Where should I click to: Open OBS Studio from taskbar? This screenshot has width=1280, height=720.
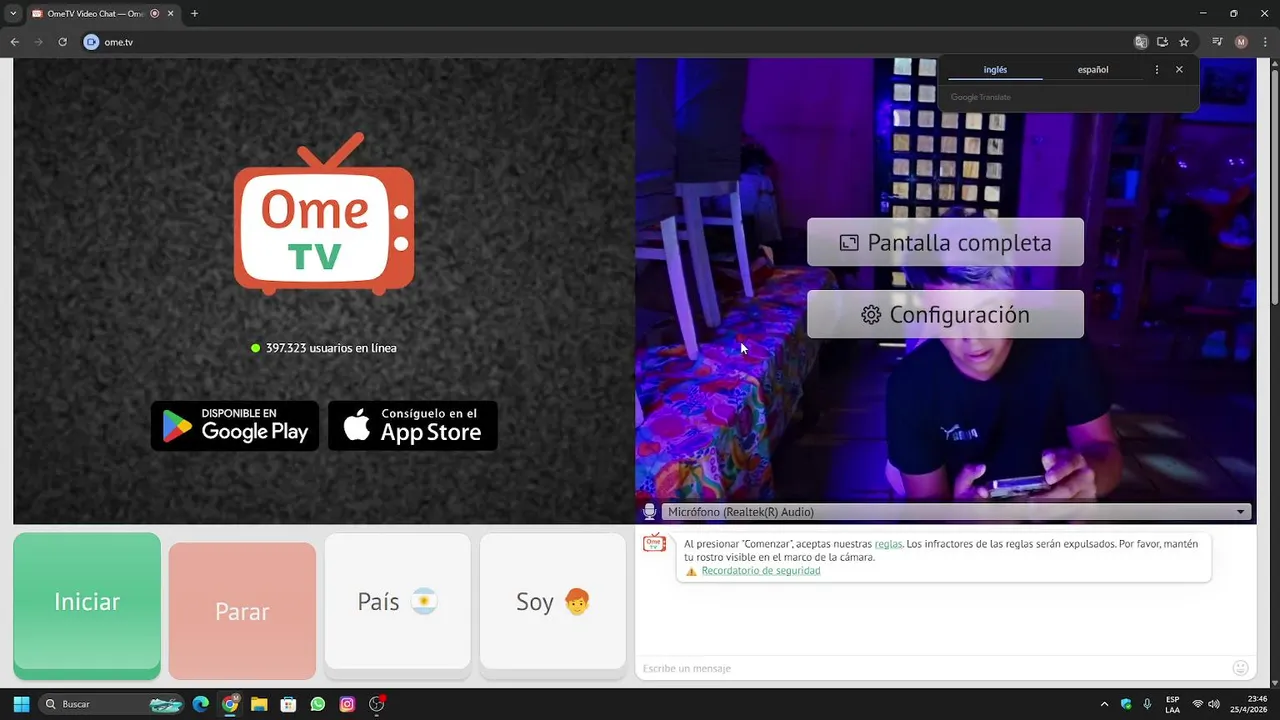click(377, 704)
